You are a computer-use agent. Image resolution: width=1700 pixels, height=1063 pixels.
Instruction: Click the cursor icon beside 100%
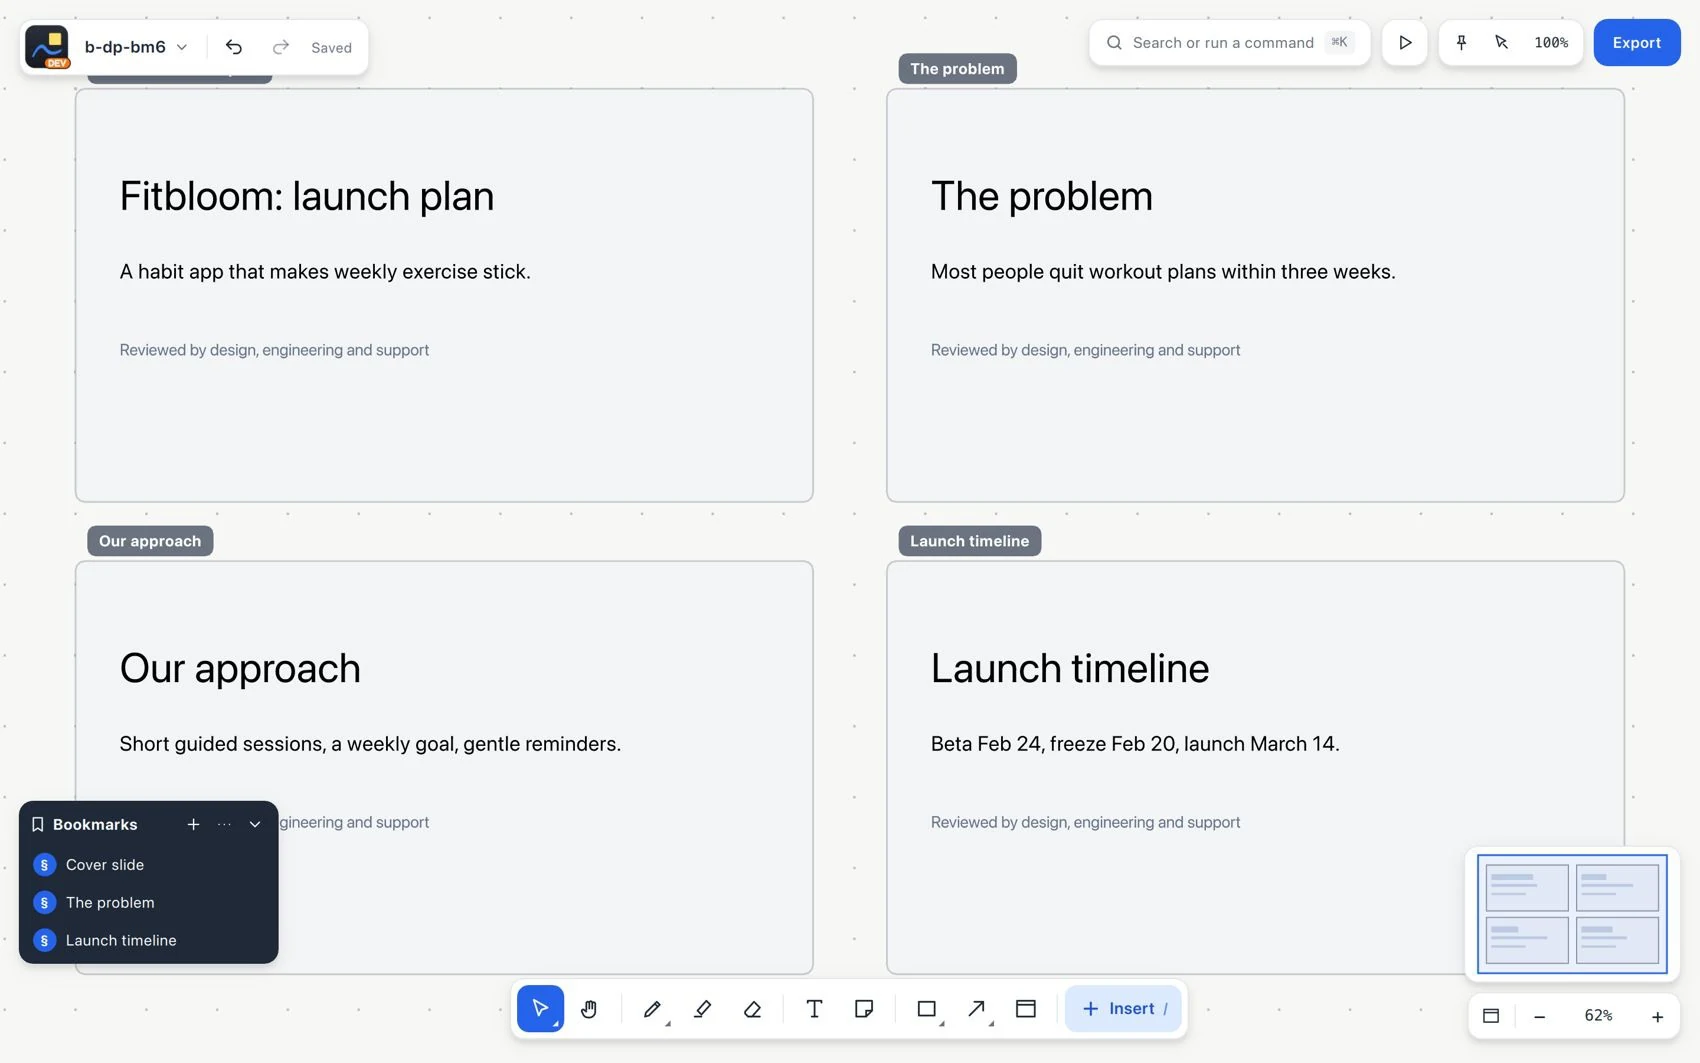1501,42
